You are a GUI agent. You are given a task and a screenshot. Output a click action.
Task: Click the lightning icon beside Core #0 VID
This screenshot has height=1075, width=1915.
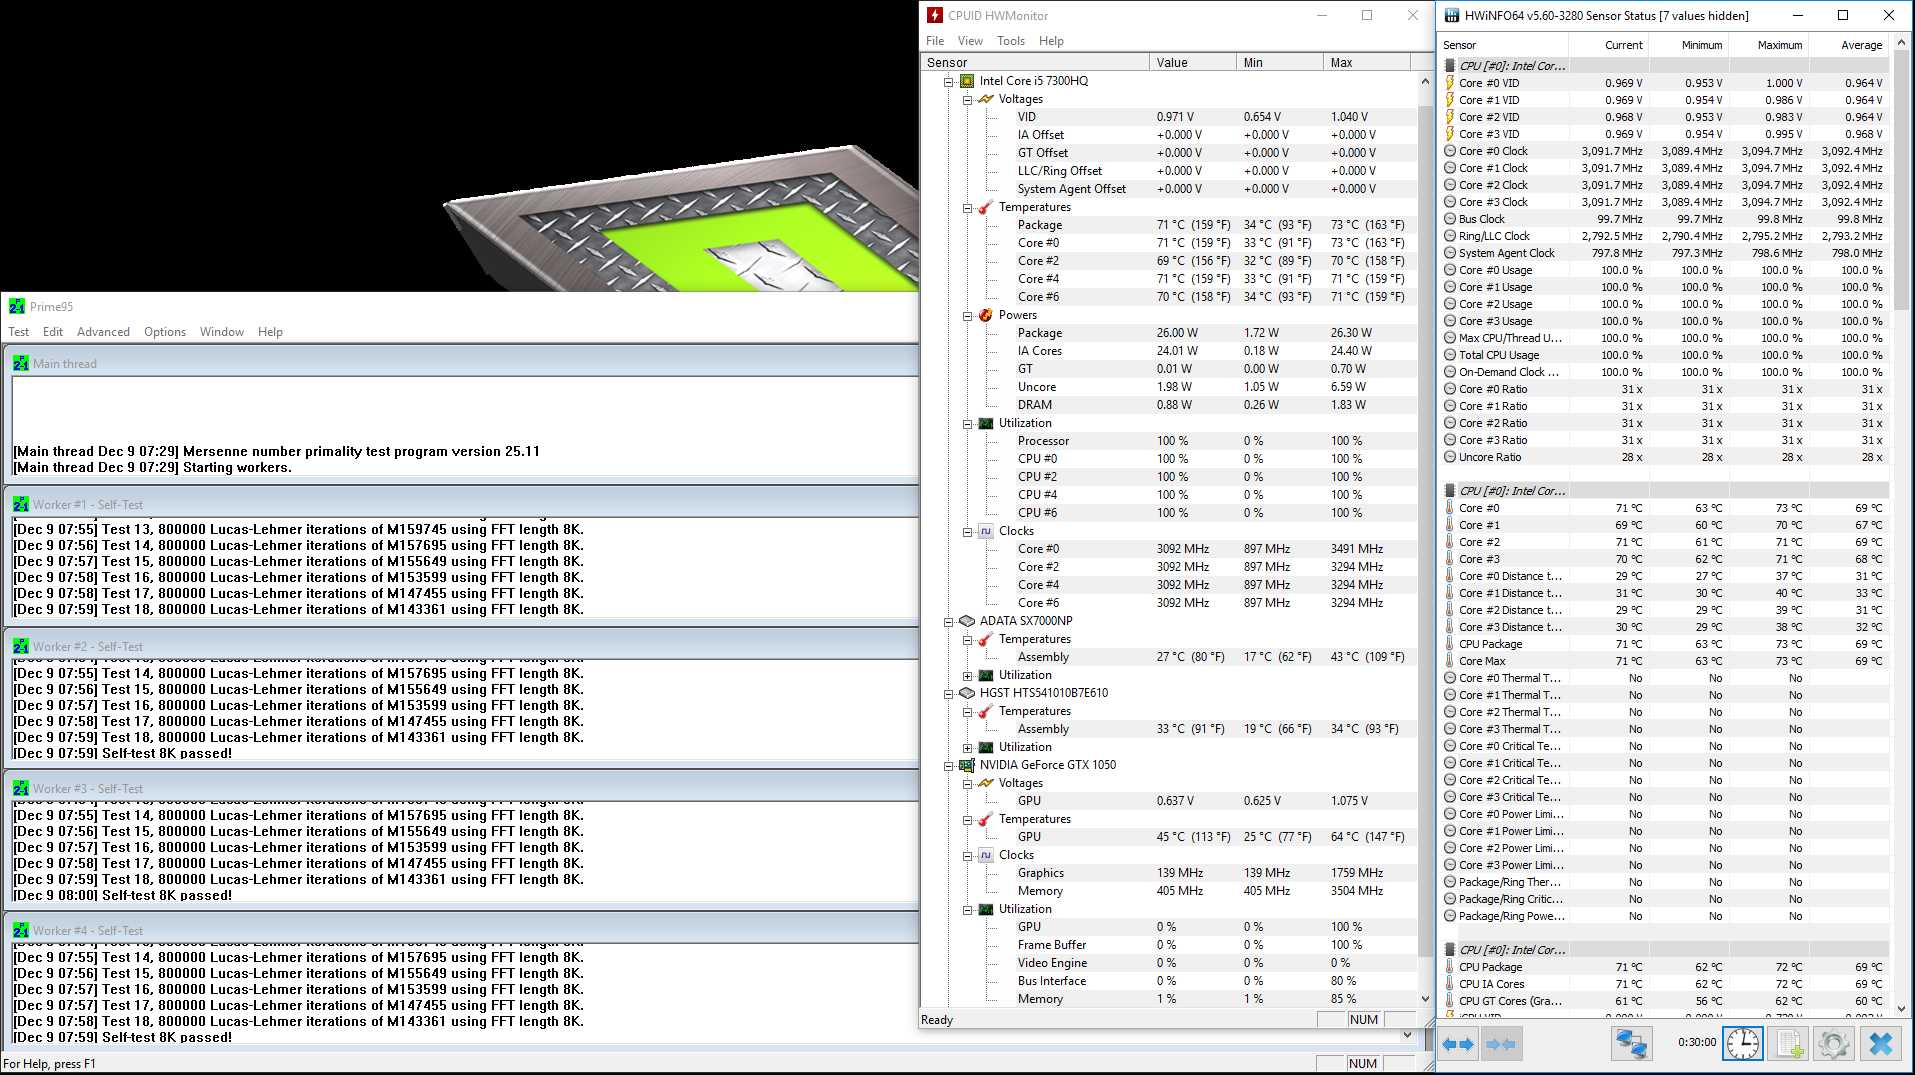(x=1450, y=83)
